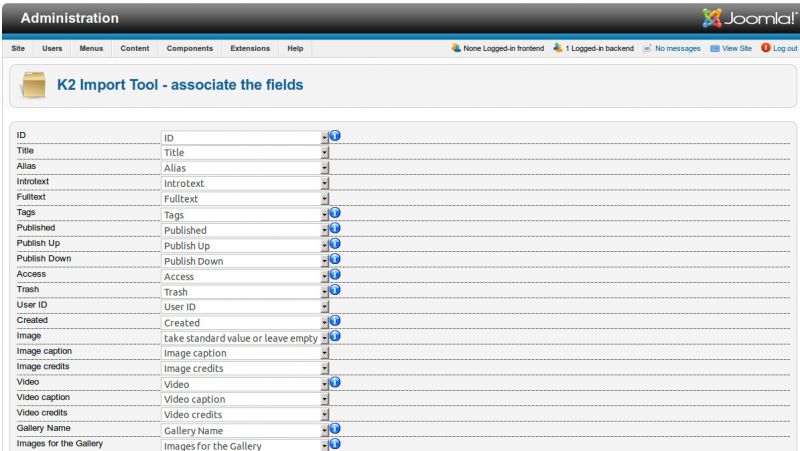Click the 'User ID' row label
The width and height of the screenshot is (800, 451).
(x=32, y=305)
